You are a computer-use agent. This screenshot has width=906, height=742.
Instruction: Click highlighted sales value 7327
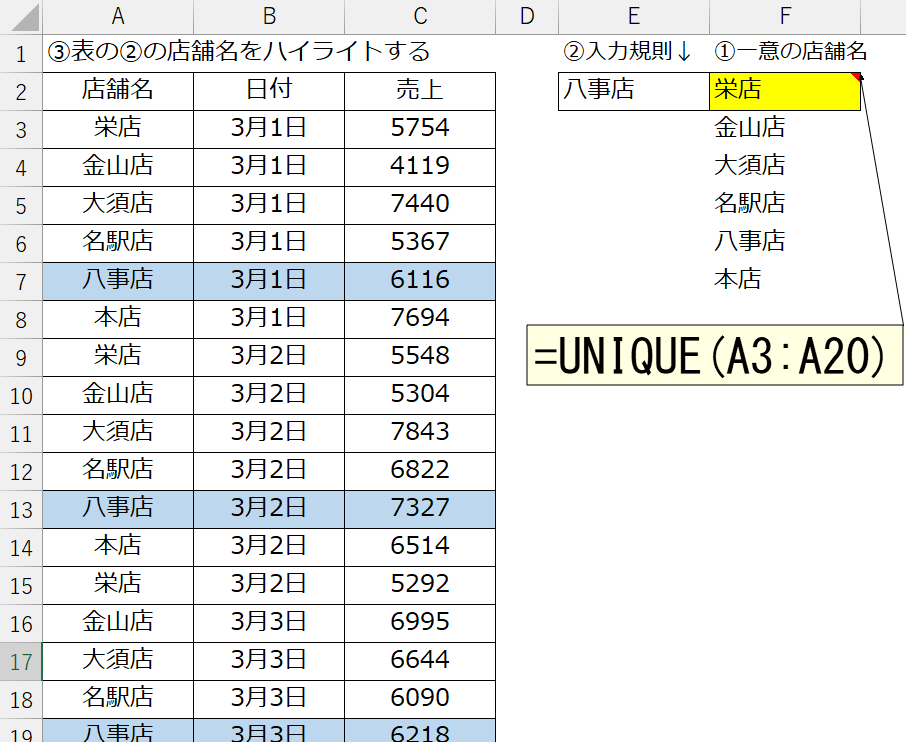(x=420, y=509)
